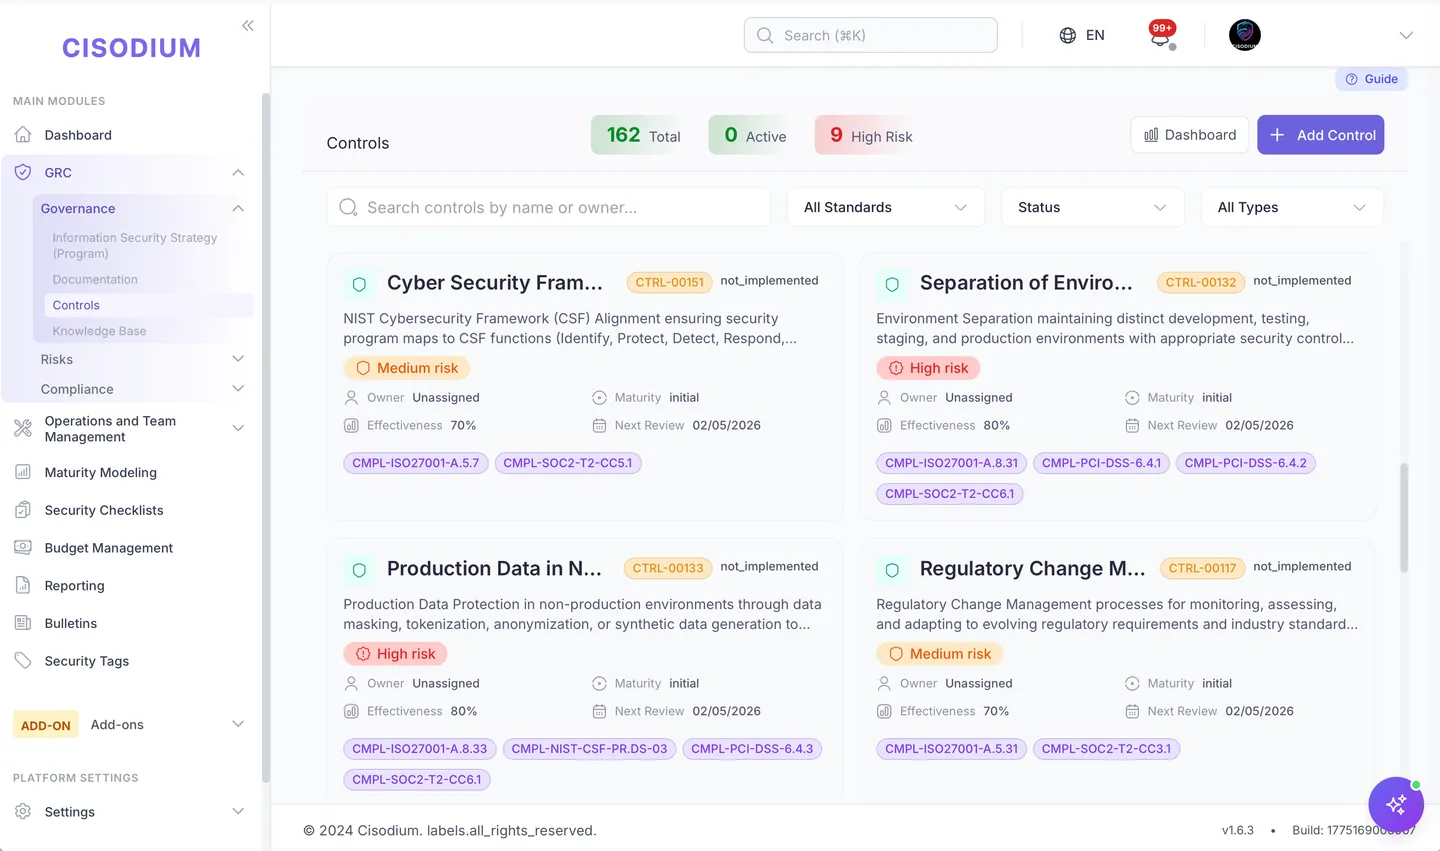Open the All Standards dropdown
Viewport: 1440px width, 851px height.
[885, 207]
